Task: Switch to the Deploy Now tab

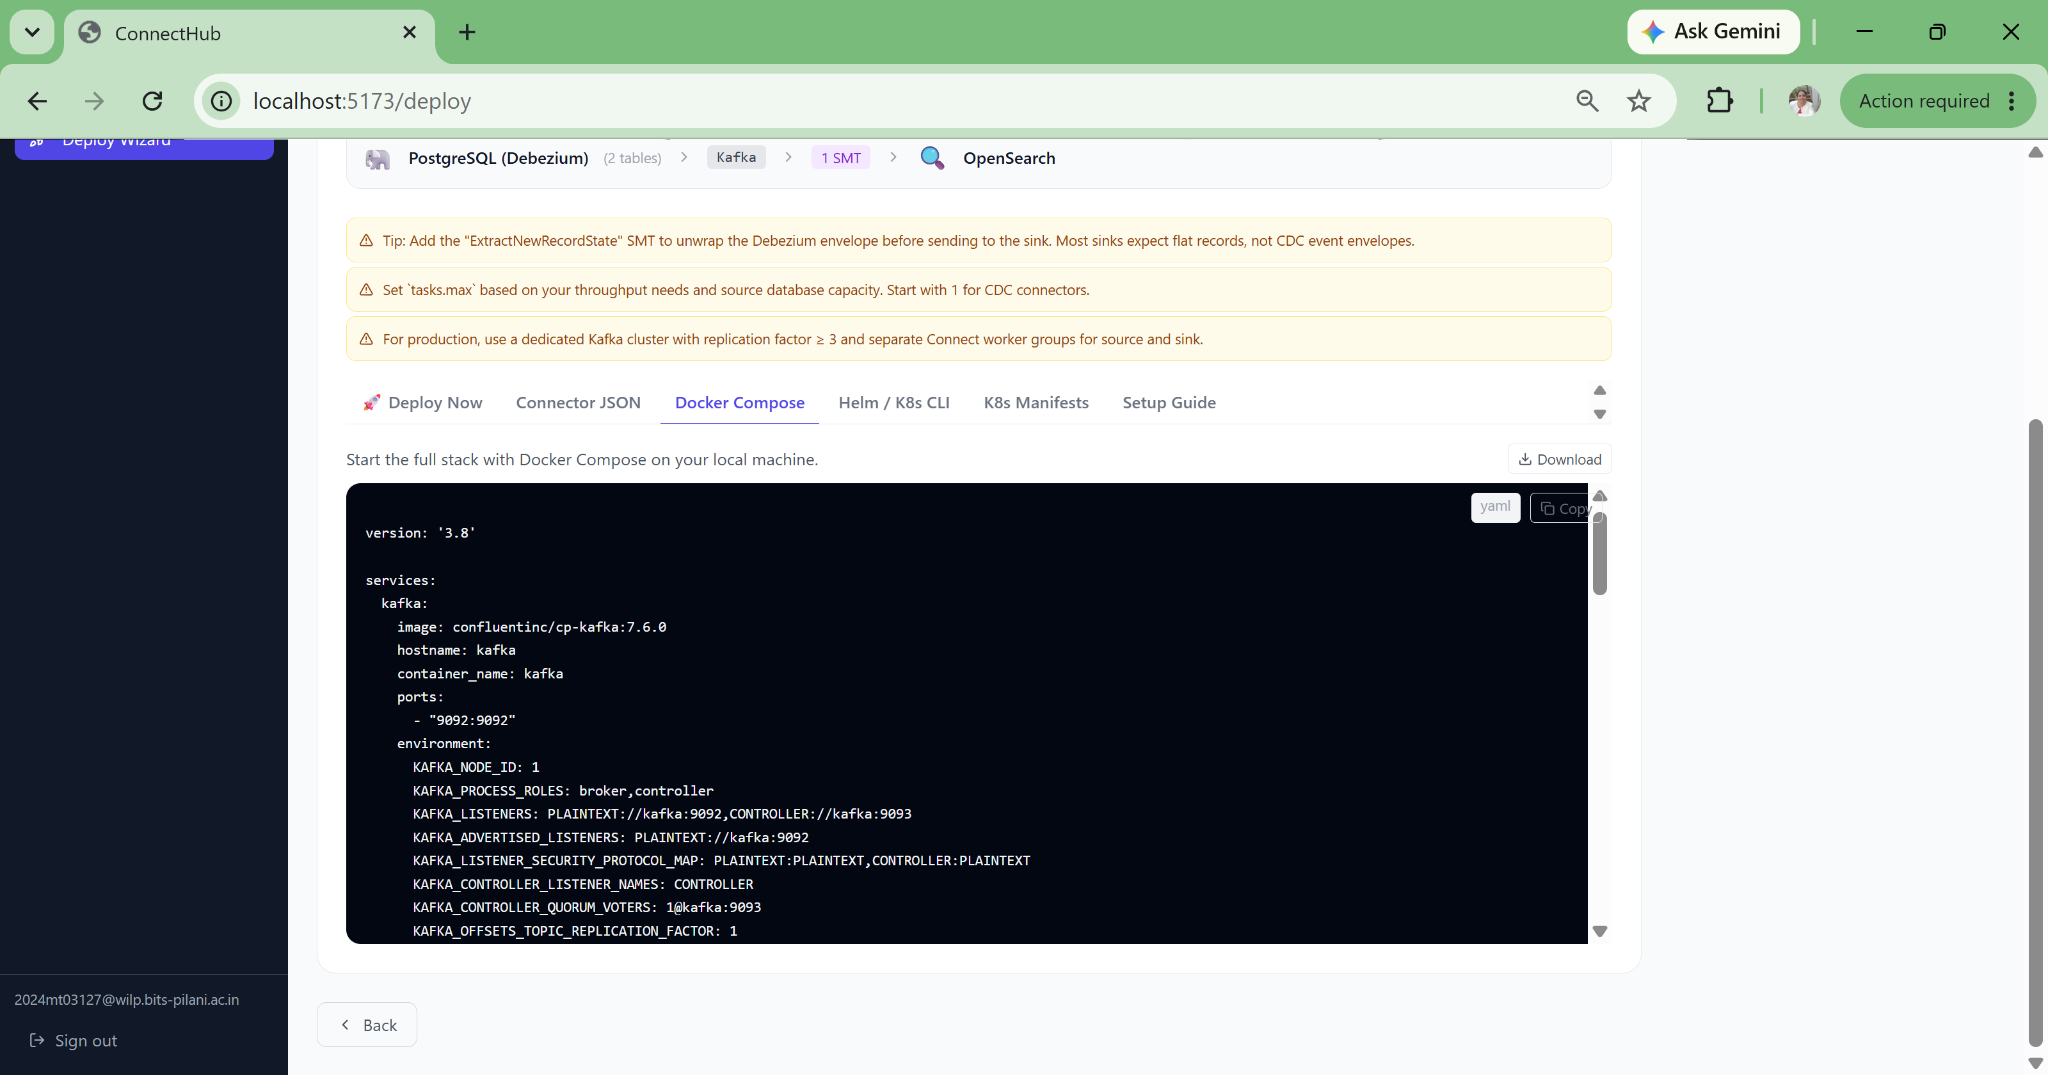Action: [x=423, y=403]
